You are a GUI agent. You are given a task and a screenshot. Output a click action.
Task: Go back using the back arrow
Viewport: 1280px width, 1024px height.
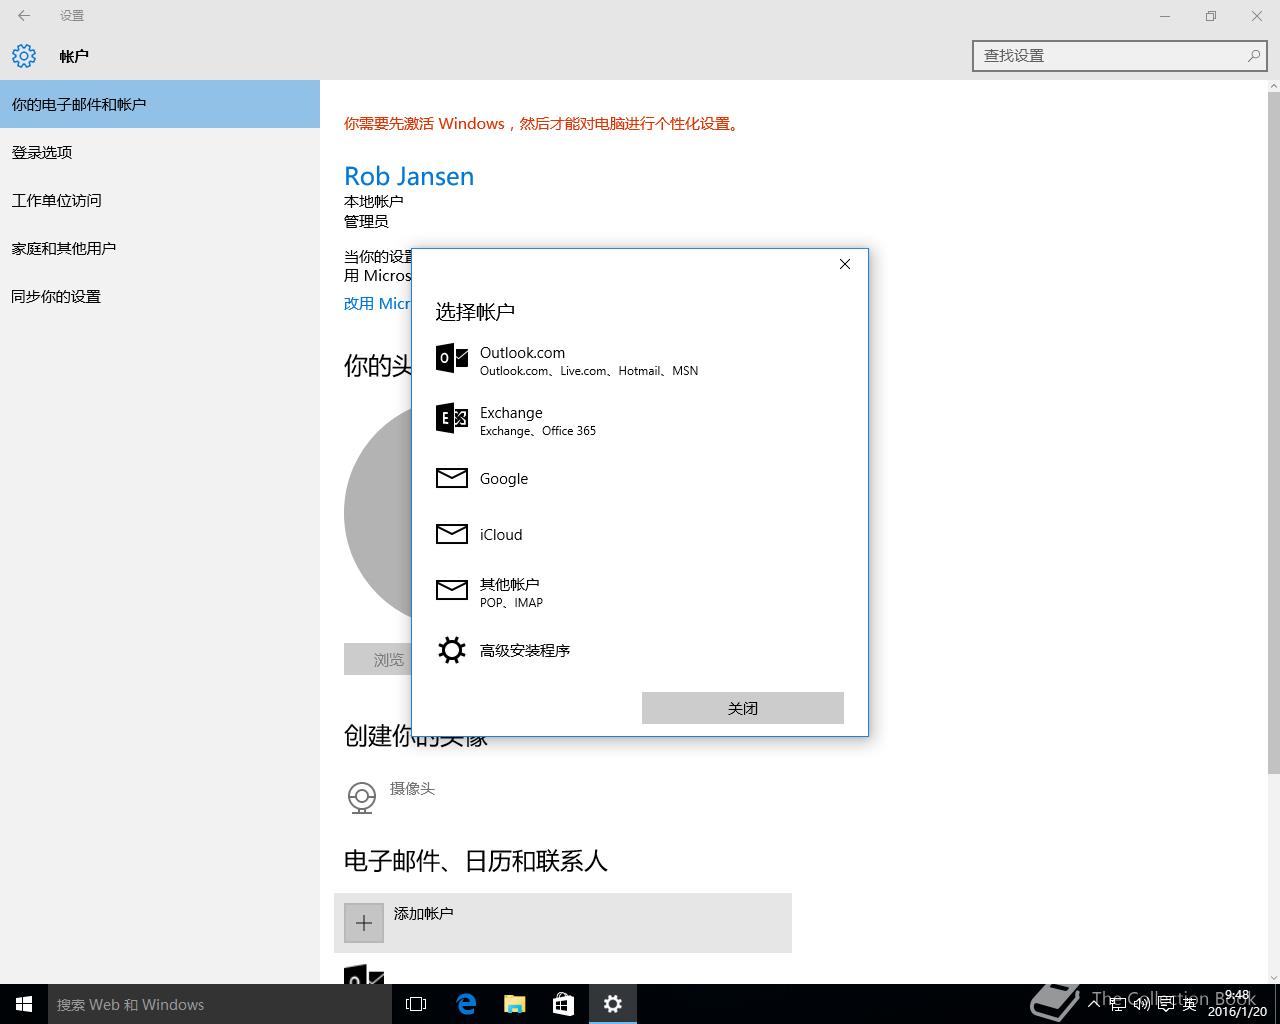click(24, 16)
